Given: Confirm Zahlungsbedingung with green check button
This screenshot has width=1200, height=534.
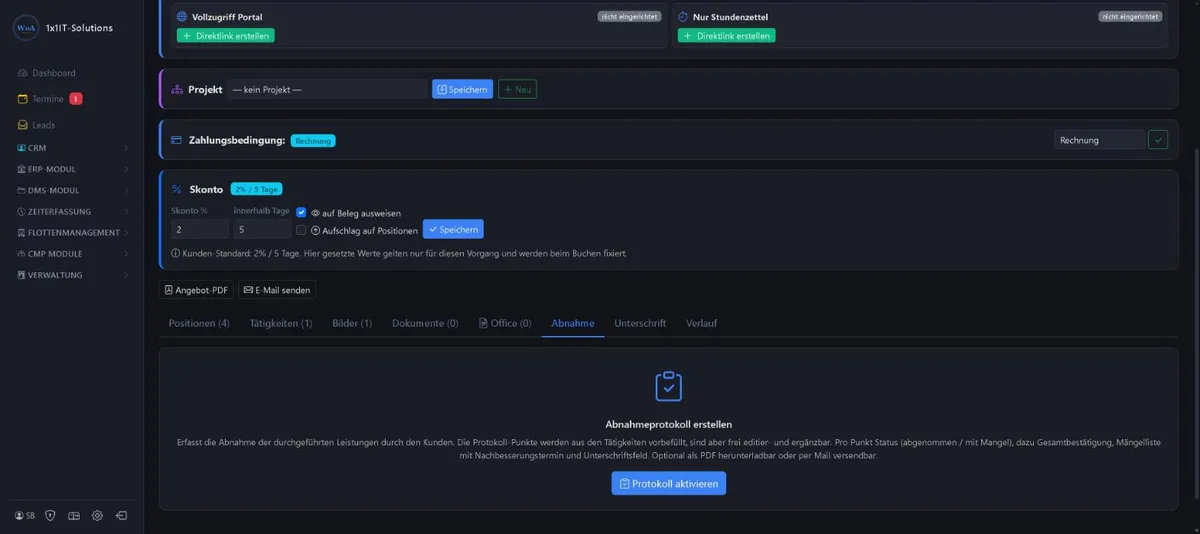Looking at the screenshot, I should click(x=1158, y=140).
